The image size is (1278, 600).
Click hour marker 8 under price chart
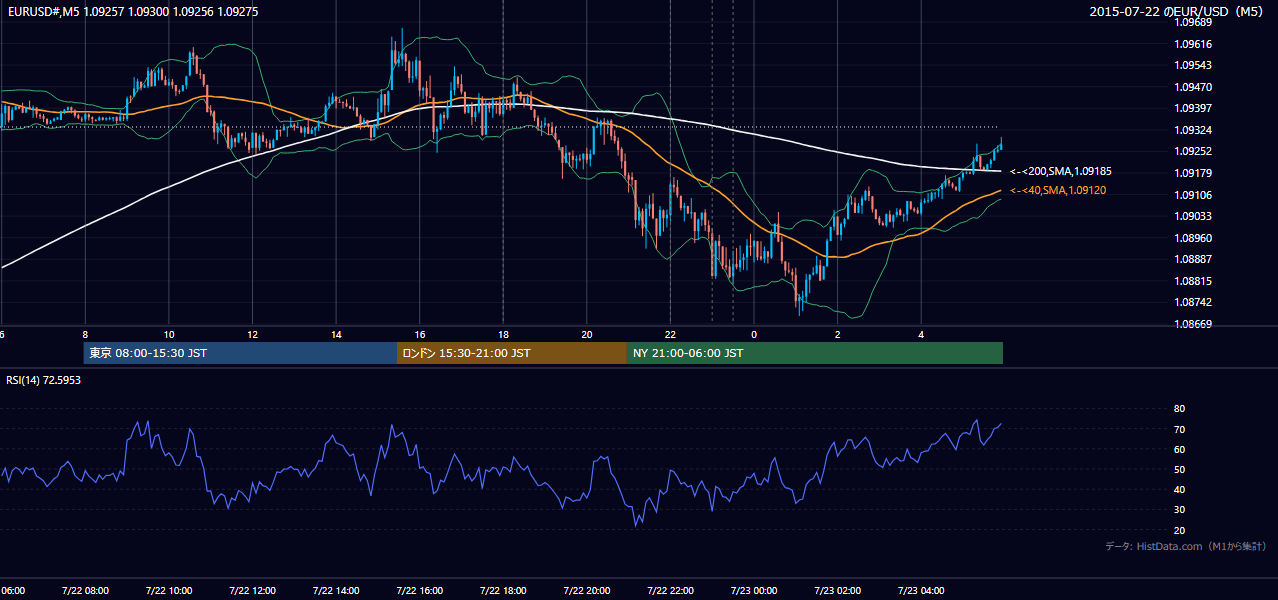click(x=85, y=335)
